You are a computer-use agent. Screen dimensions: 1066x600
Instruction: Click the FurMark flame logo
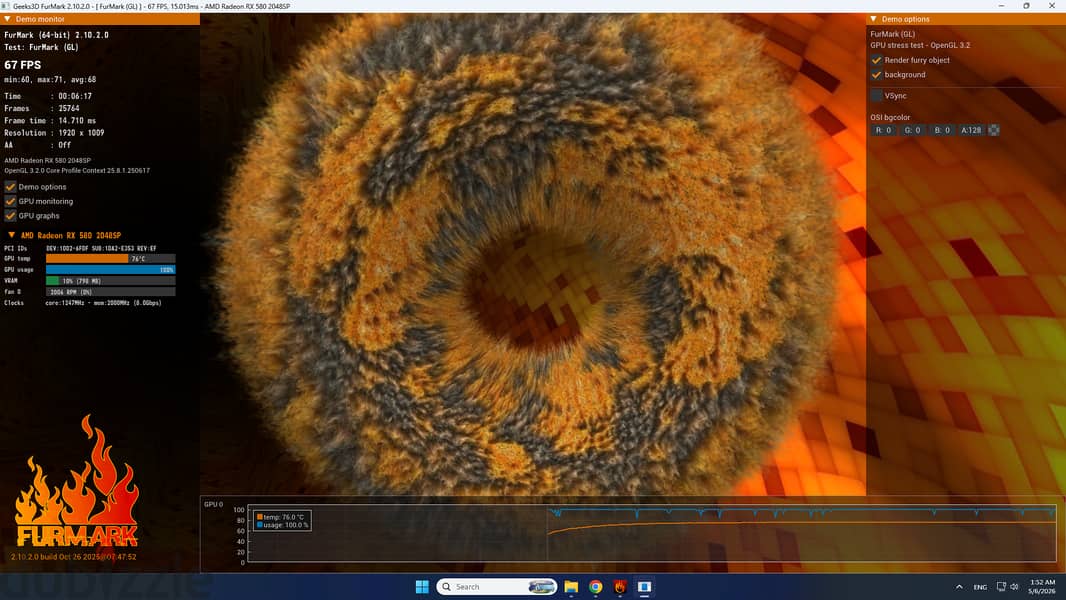click(x=77, y=482)
